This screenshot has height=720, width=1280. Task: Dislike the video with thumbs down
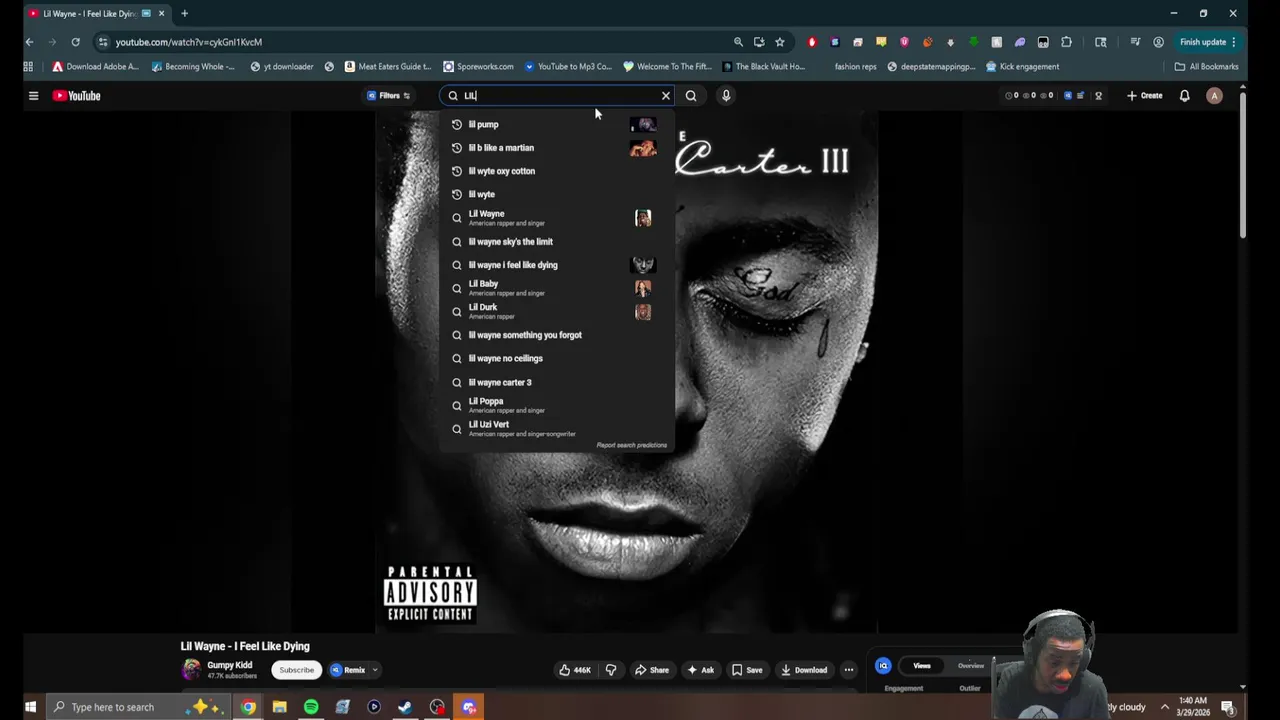(x=611, y=670)
